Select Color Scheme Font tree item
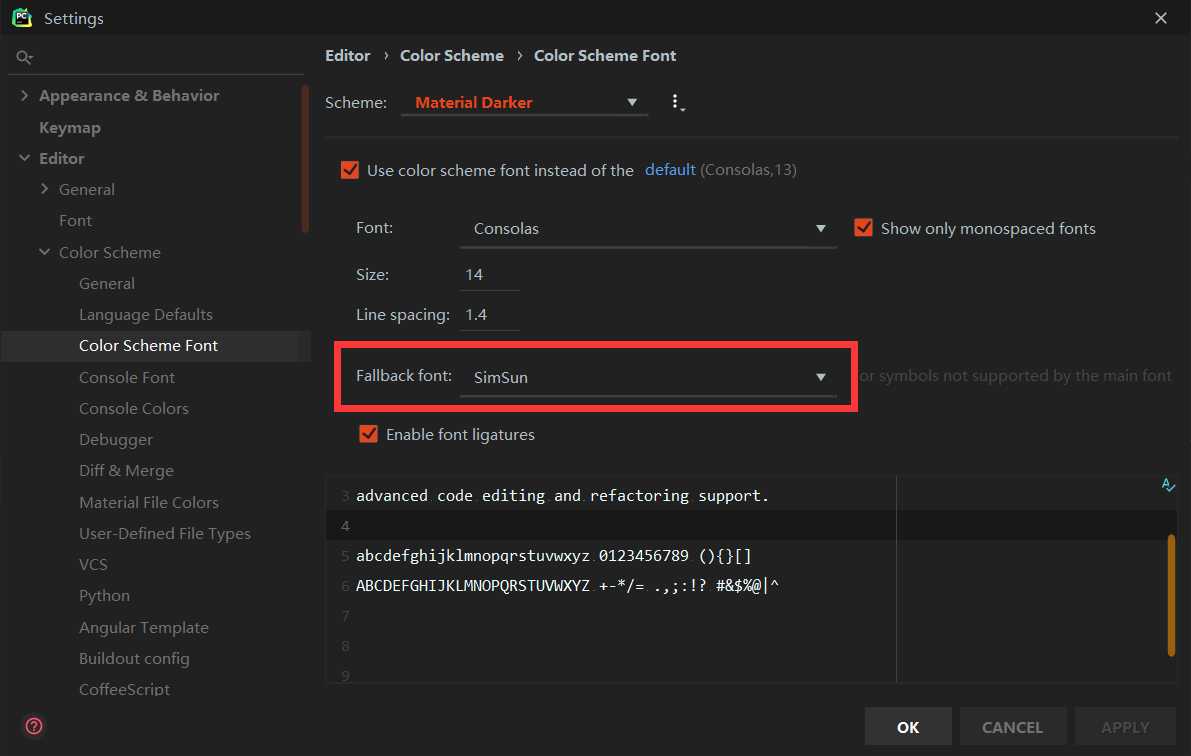 [148, 346]
